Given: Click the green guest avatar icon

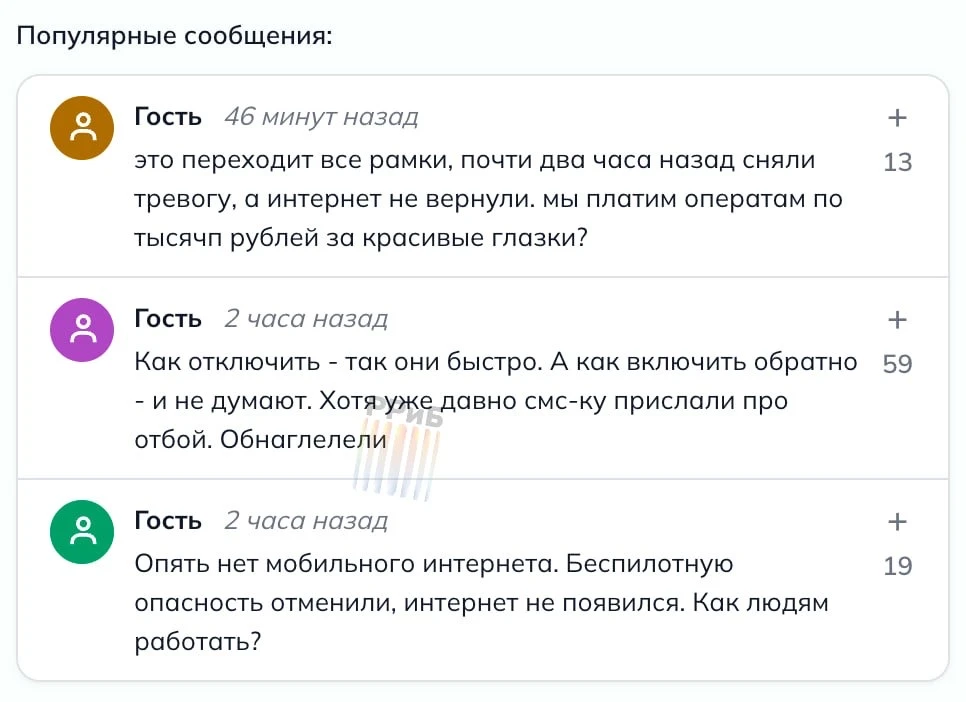Looking at the screenshot, I should 82,532.
